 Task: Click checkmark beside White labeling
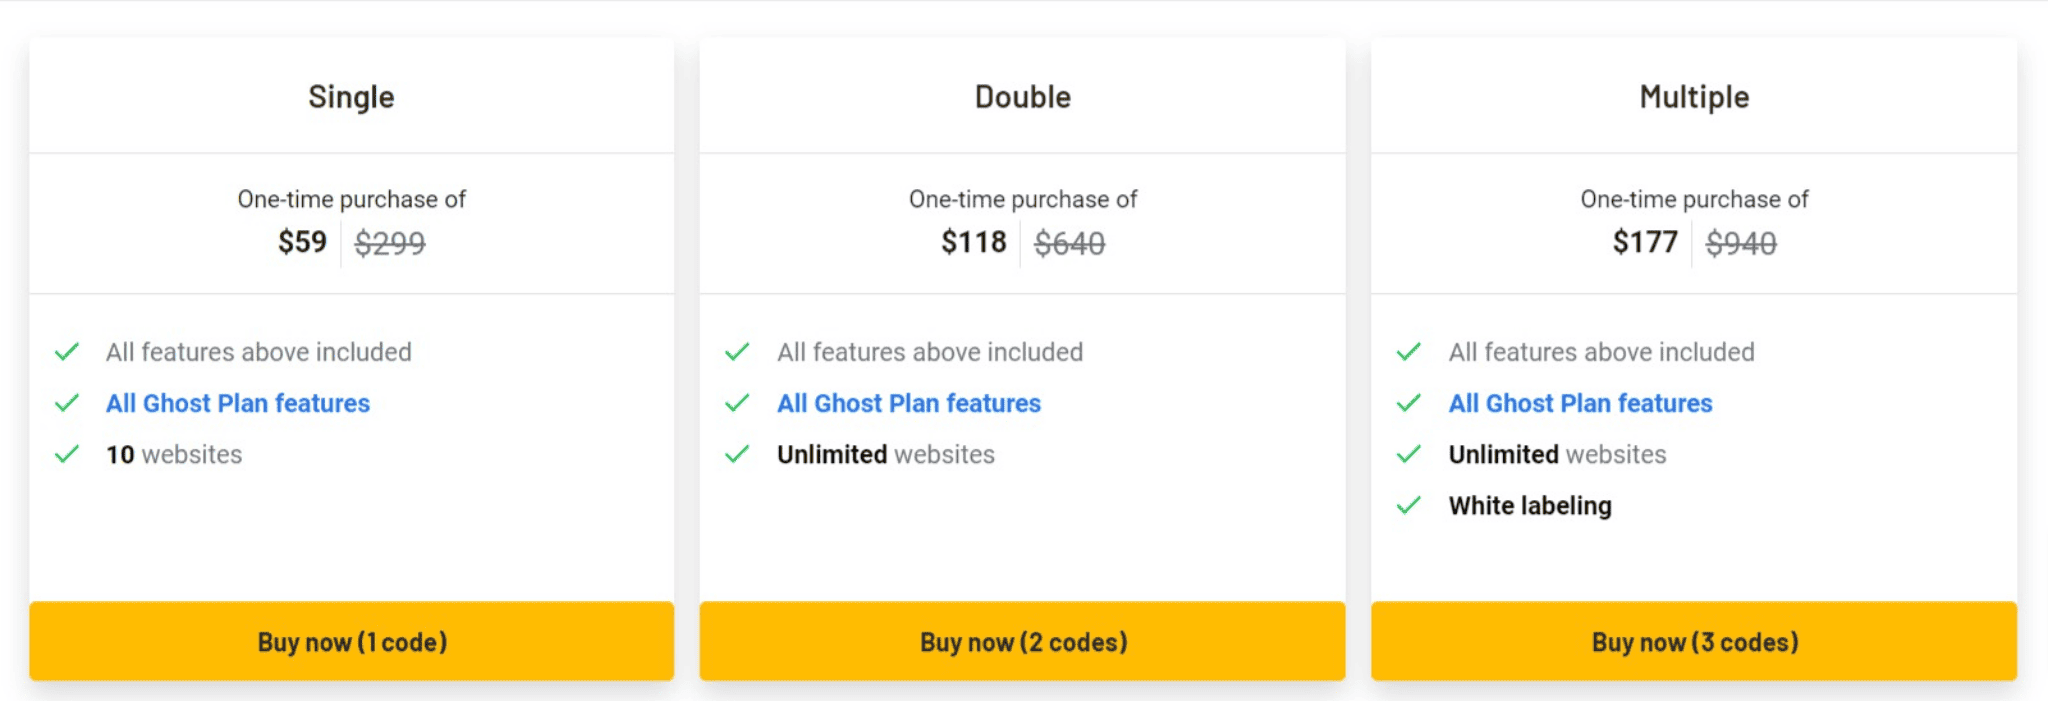pyautogui.click(x=1409, y=505)
